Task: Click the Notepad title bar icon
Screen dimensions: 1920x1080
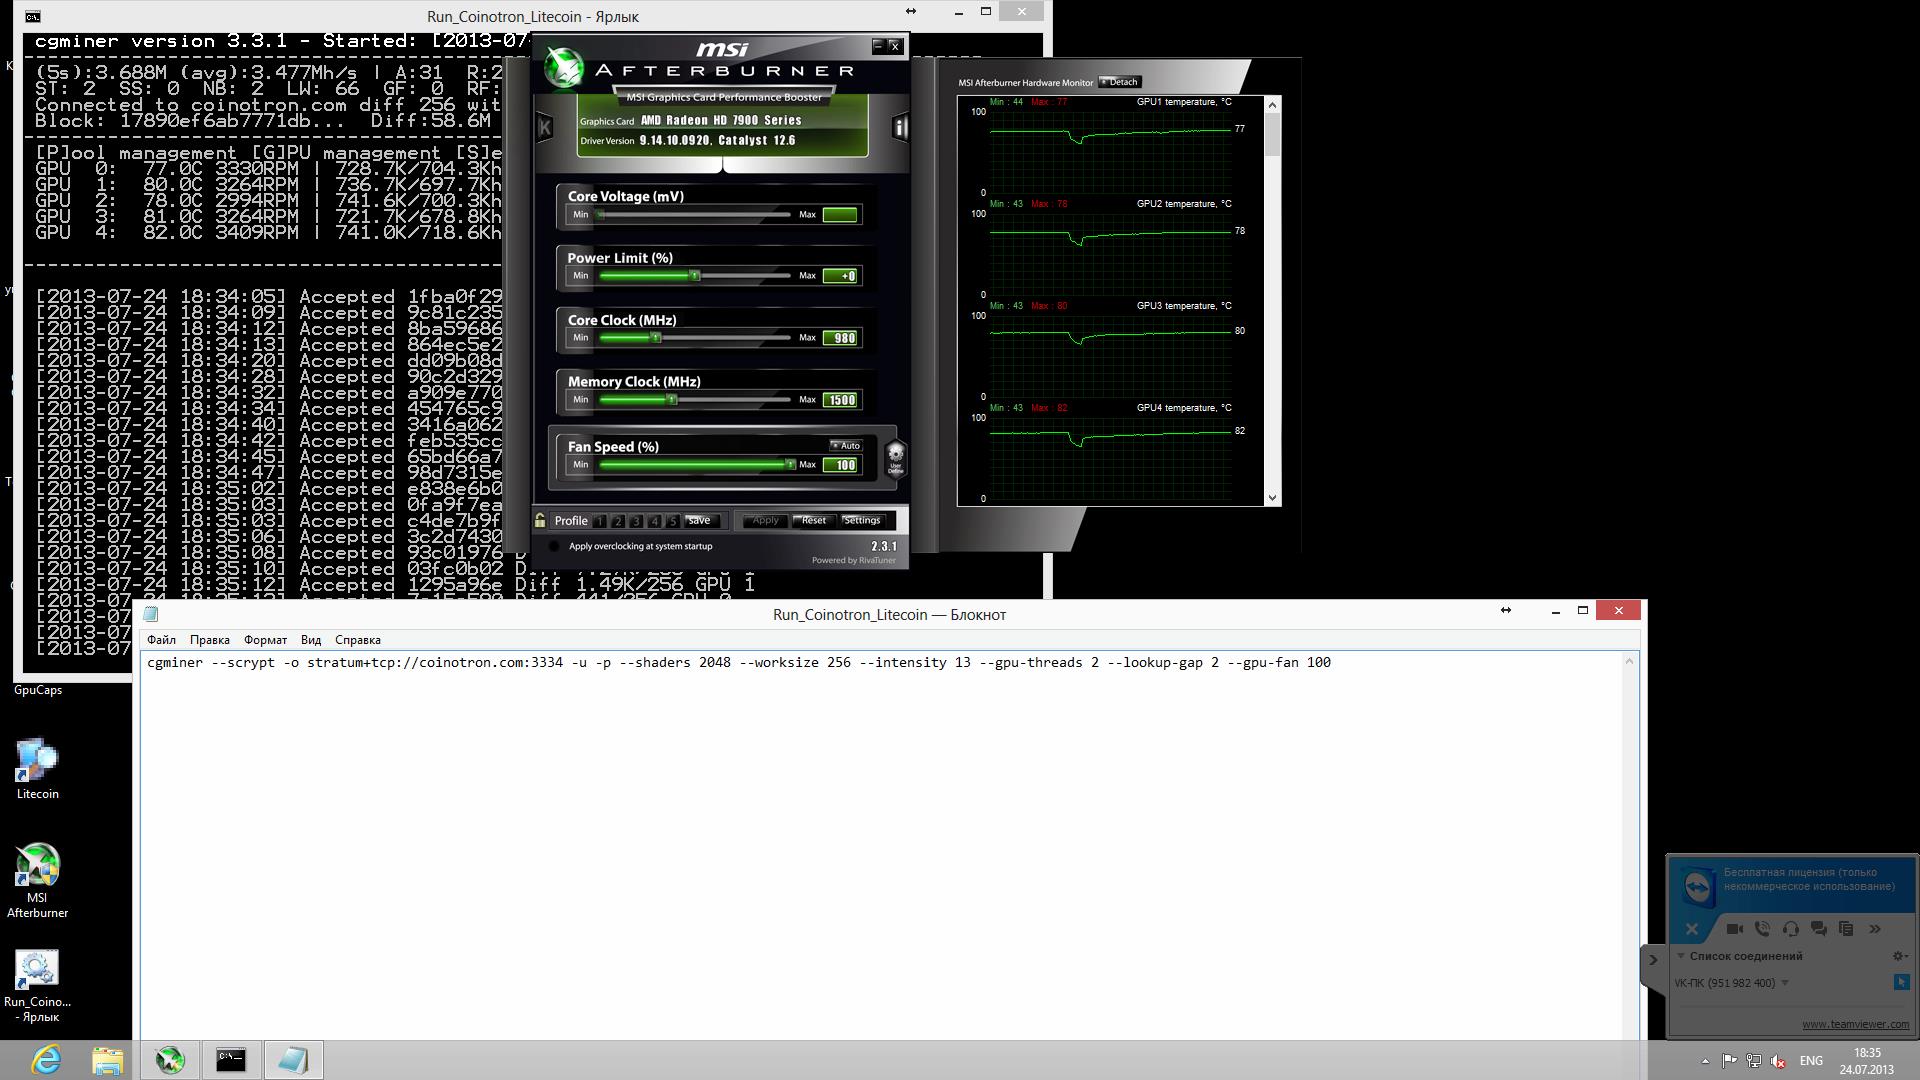Action: 151,614
